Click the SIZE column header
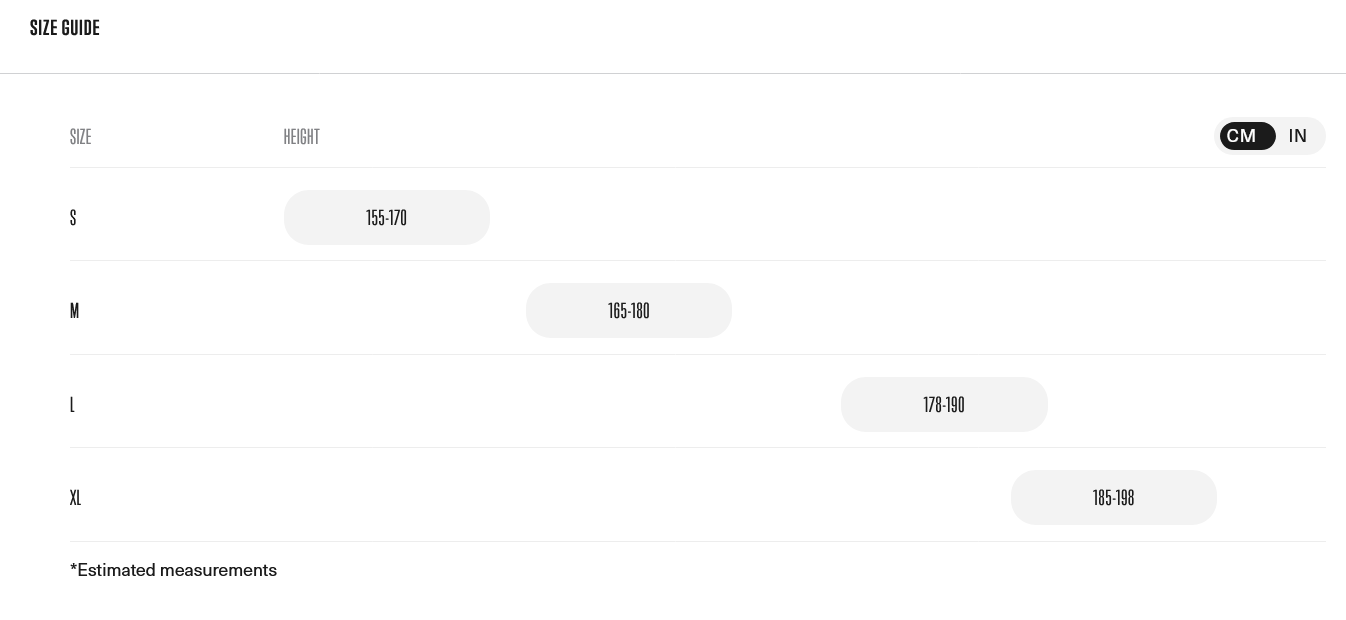 (x=80, y=137)
